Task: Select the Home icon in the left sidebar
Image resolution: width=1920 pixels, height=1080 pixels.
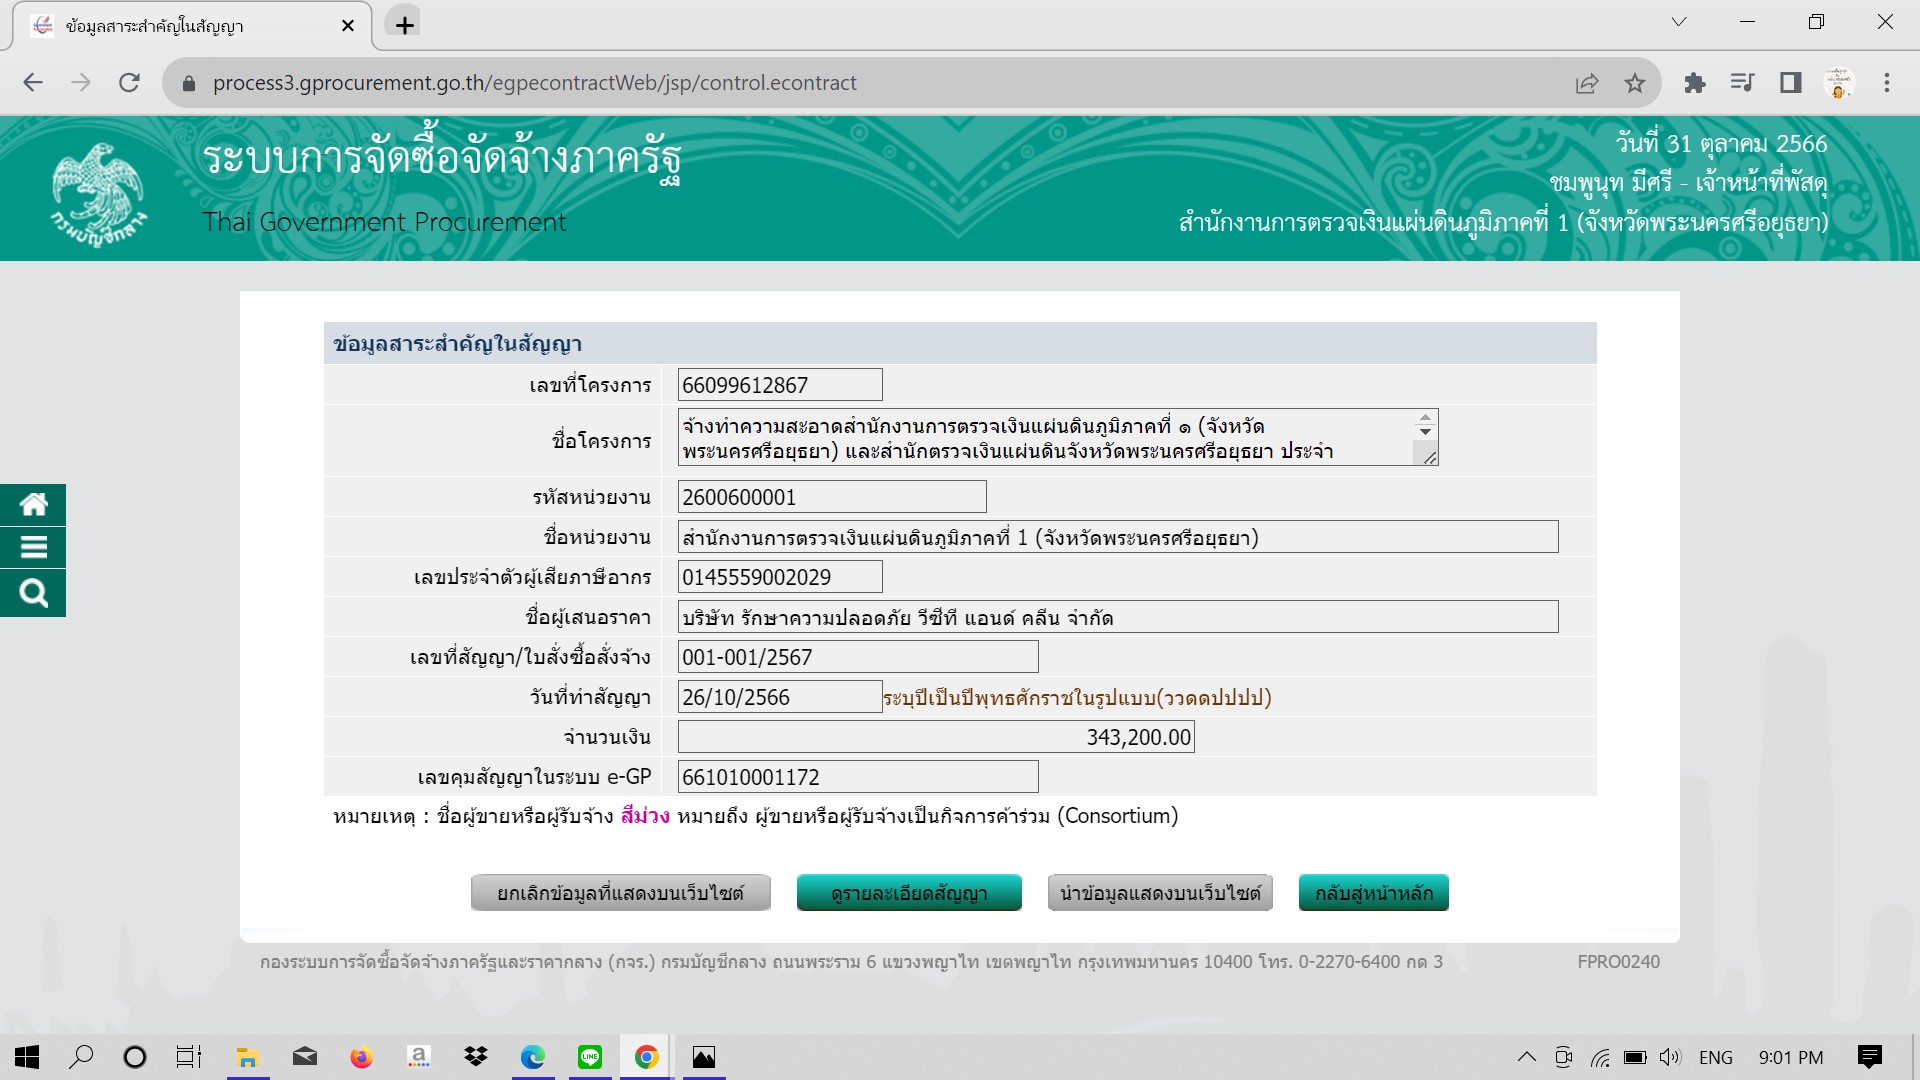Action: coord(33,504)
